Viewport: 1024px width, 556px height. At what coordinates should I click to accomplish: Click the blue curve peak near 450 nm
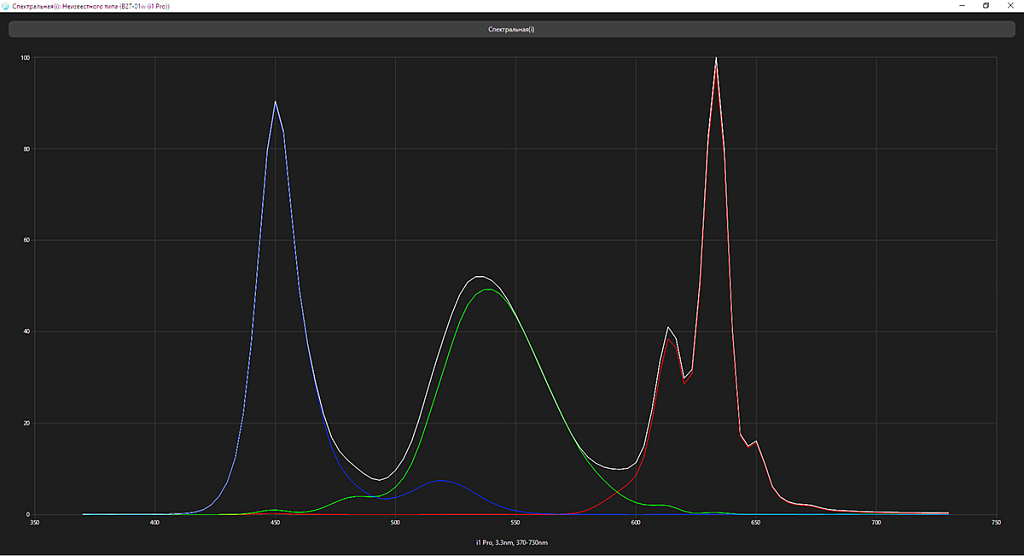(275, 102)
